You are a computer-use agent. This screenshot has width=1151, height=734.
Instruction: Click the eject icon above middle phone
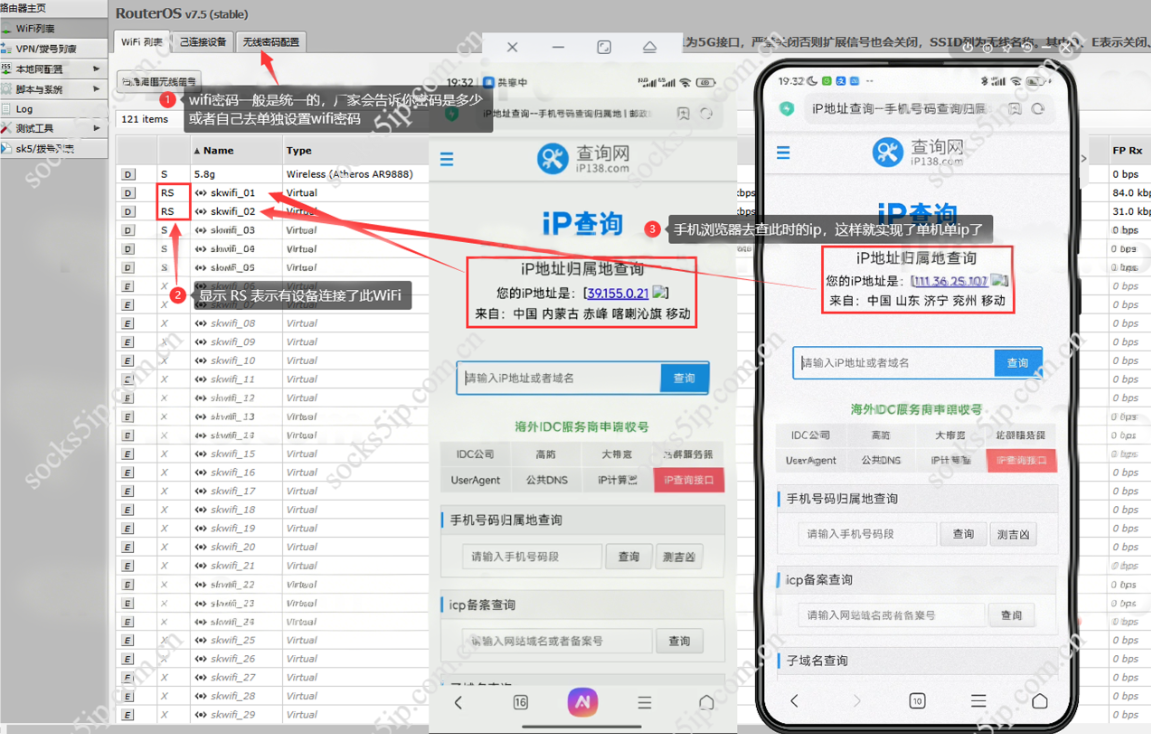[x=650, y=47]
